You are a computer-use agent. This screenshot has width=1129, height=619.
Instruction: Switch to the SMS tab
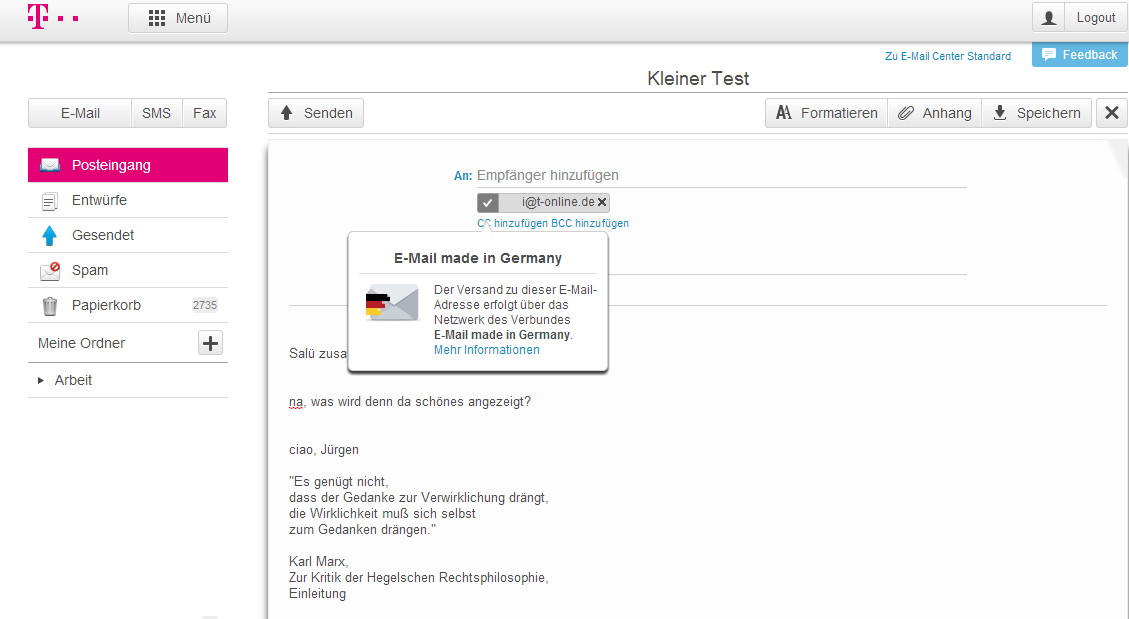[156, 112]
